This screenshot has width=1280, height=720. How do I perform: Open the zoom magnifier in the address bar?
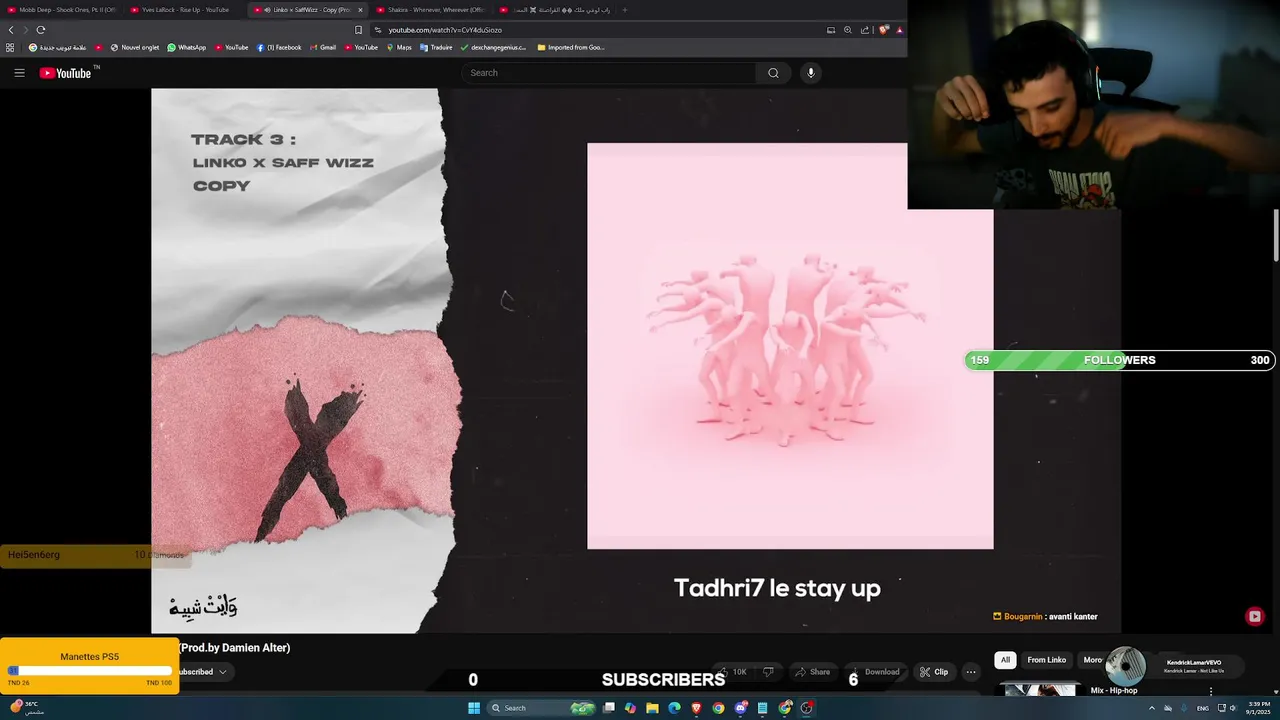click(848, 30)
